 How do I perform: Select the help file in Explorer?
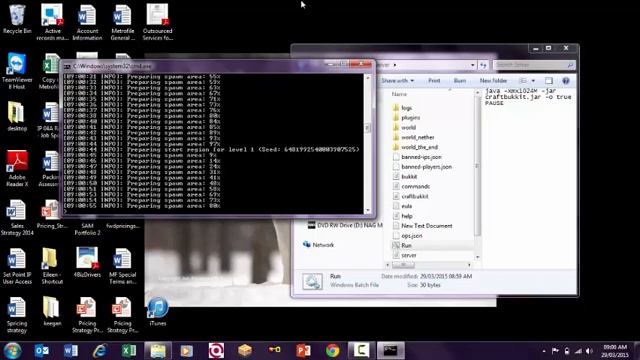pos(402,216)
